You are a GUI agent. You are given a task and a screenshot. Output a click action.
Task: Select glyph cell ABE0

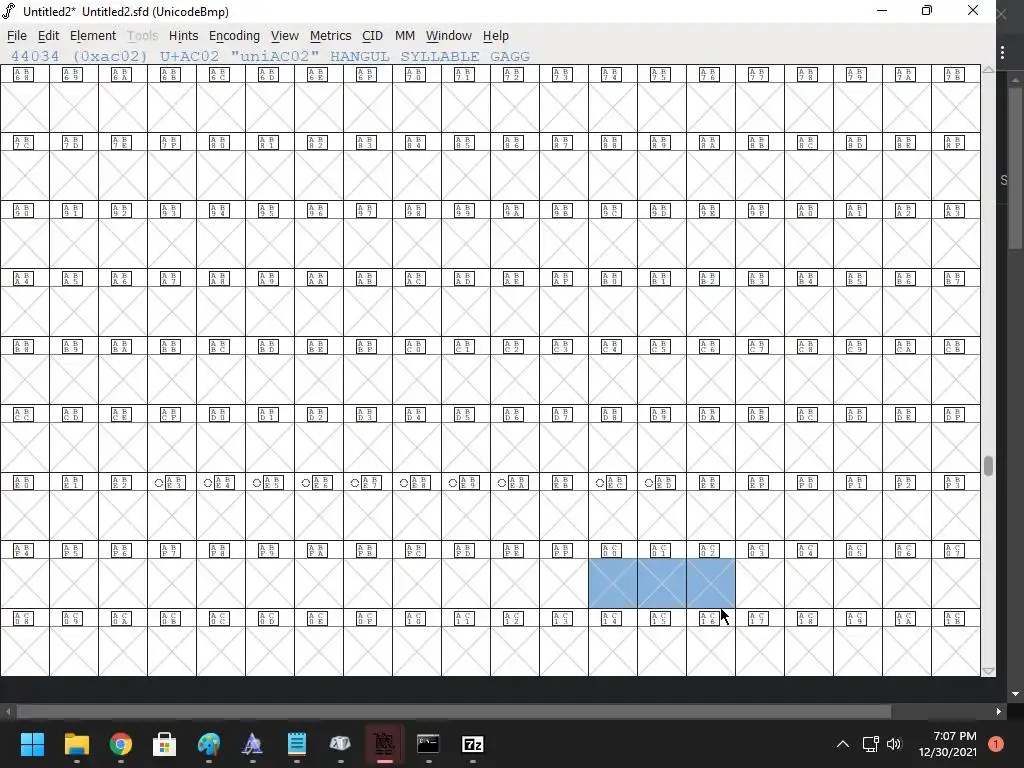[x=24, y=515]
